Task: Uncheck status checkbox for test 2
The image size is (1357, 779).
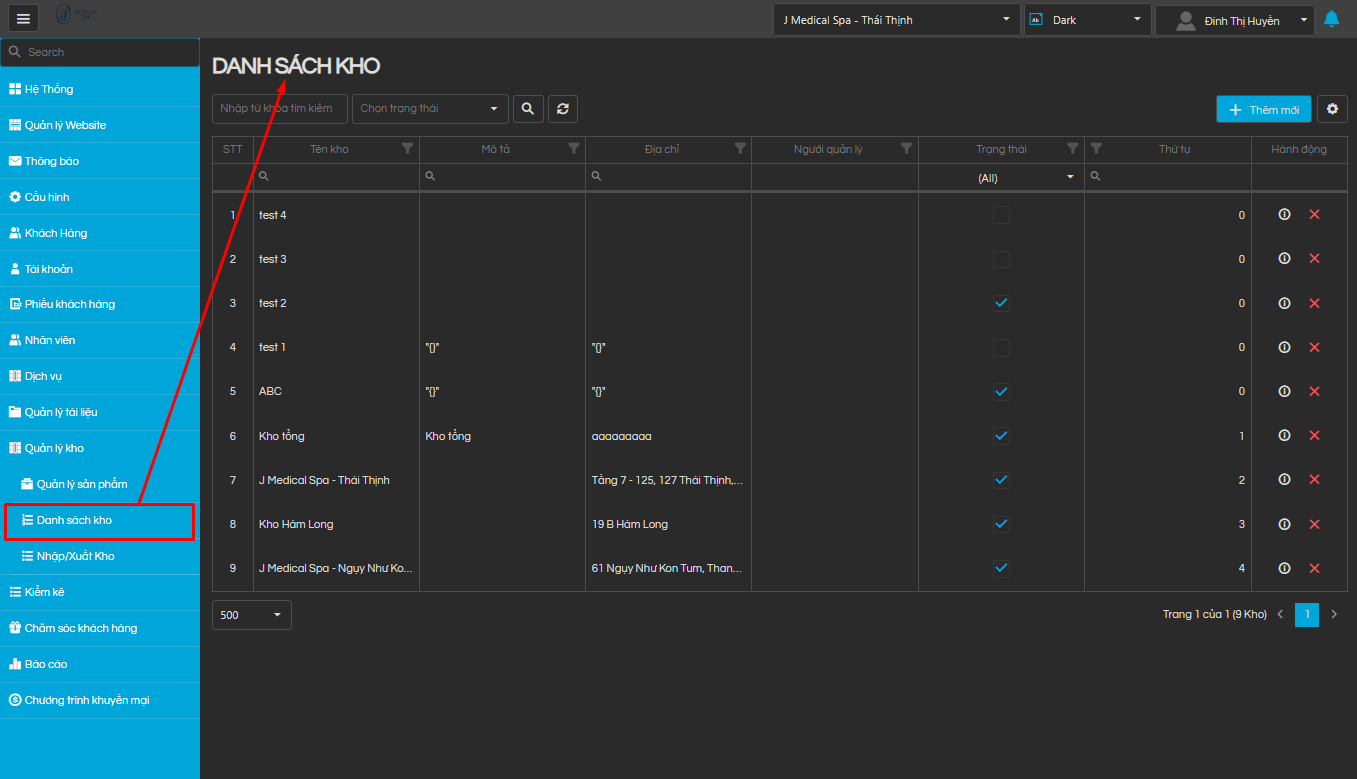Action: [1001, 303]
